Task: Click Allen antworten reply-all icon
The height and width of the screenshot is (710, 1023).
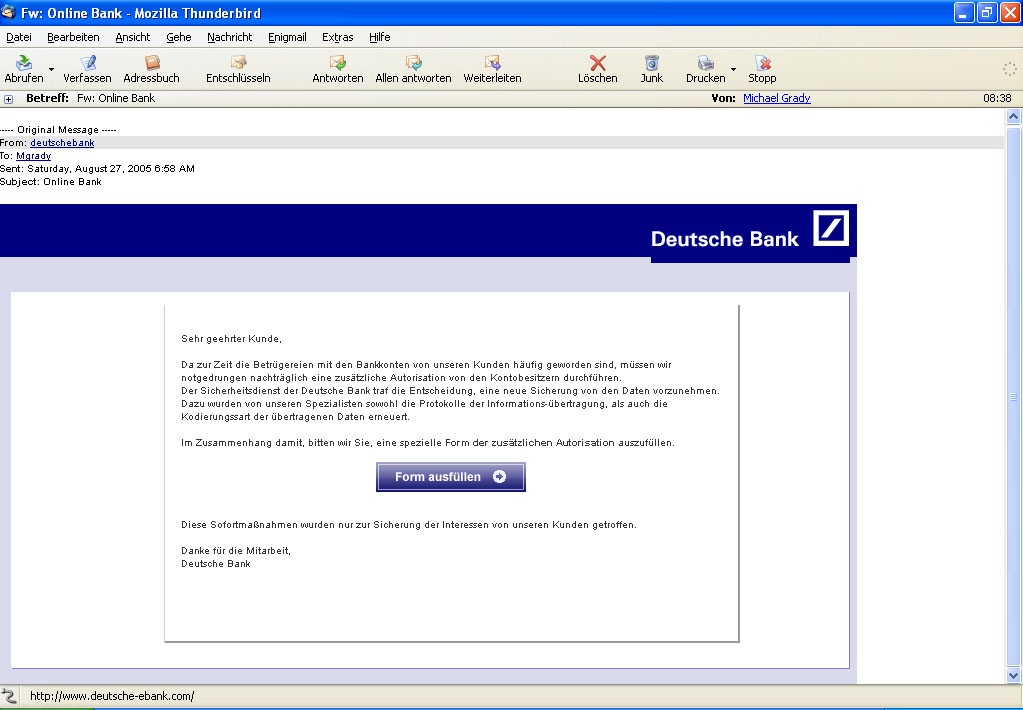Action: click(x=414, y=63)
